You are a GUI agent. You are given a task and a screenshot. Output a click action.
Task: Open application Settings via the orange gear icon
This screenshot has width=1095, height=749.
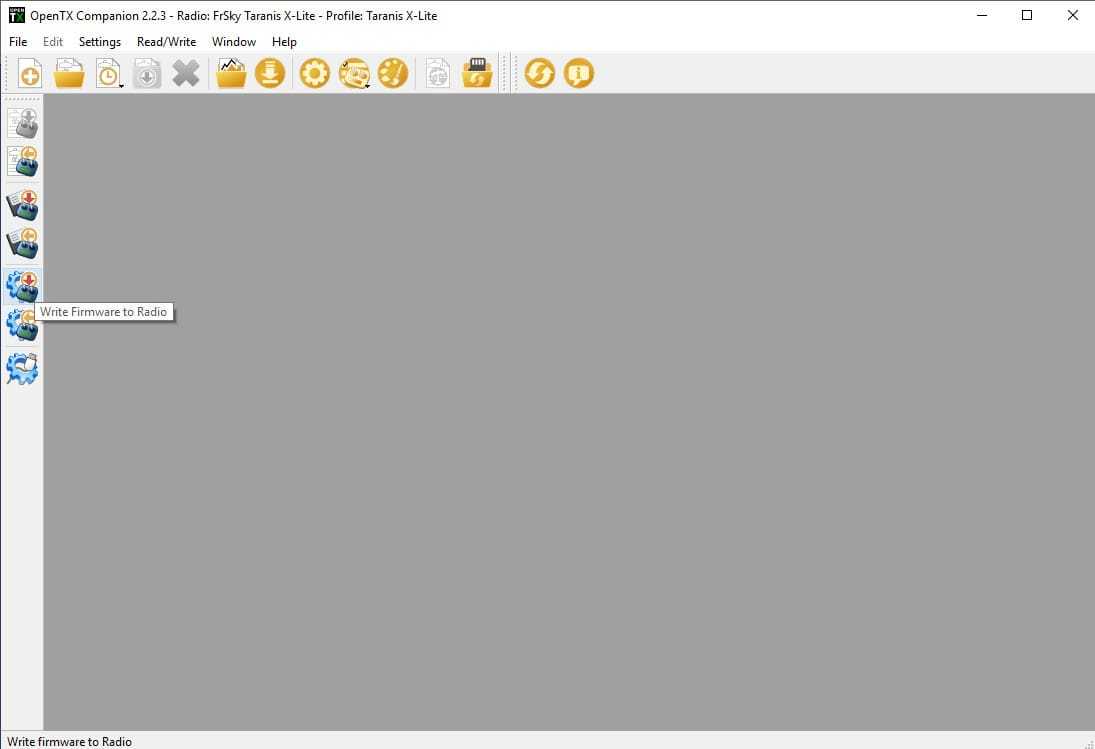315,73
